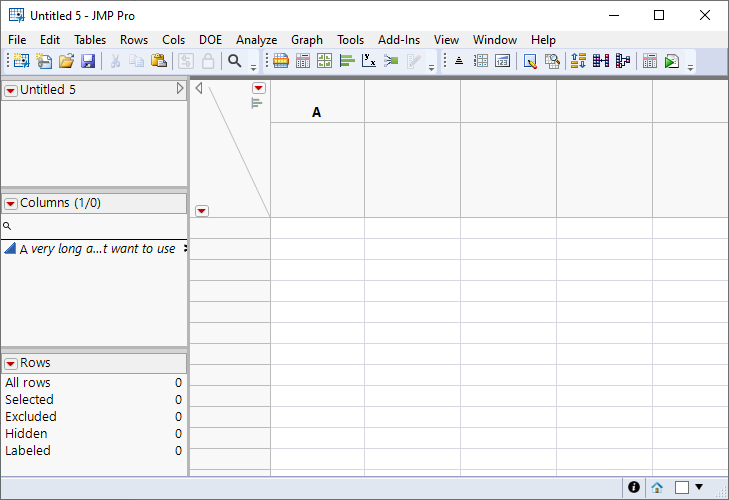Click the info icon in status bar
This screenshot has width=729, height=500.
[634, 487]
